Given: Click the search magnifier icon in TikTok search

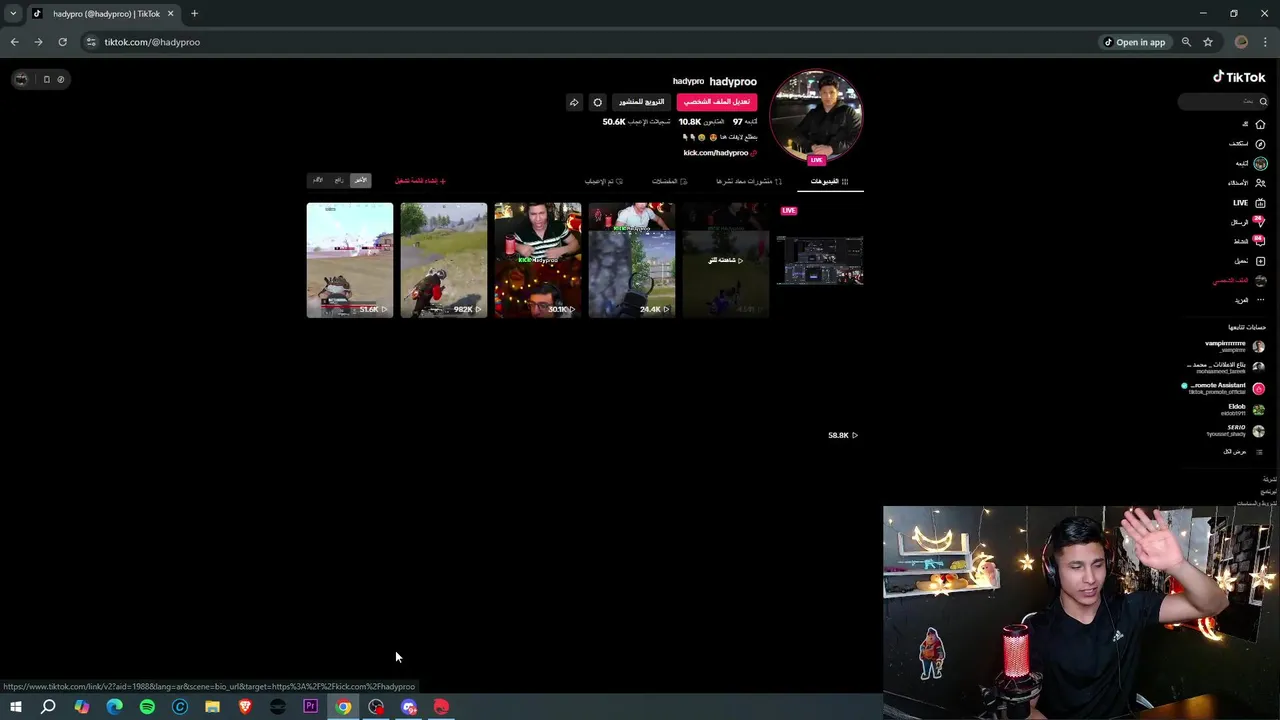Looking at the screenshot, I should (1263, 101).
